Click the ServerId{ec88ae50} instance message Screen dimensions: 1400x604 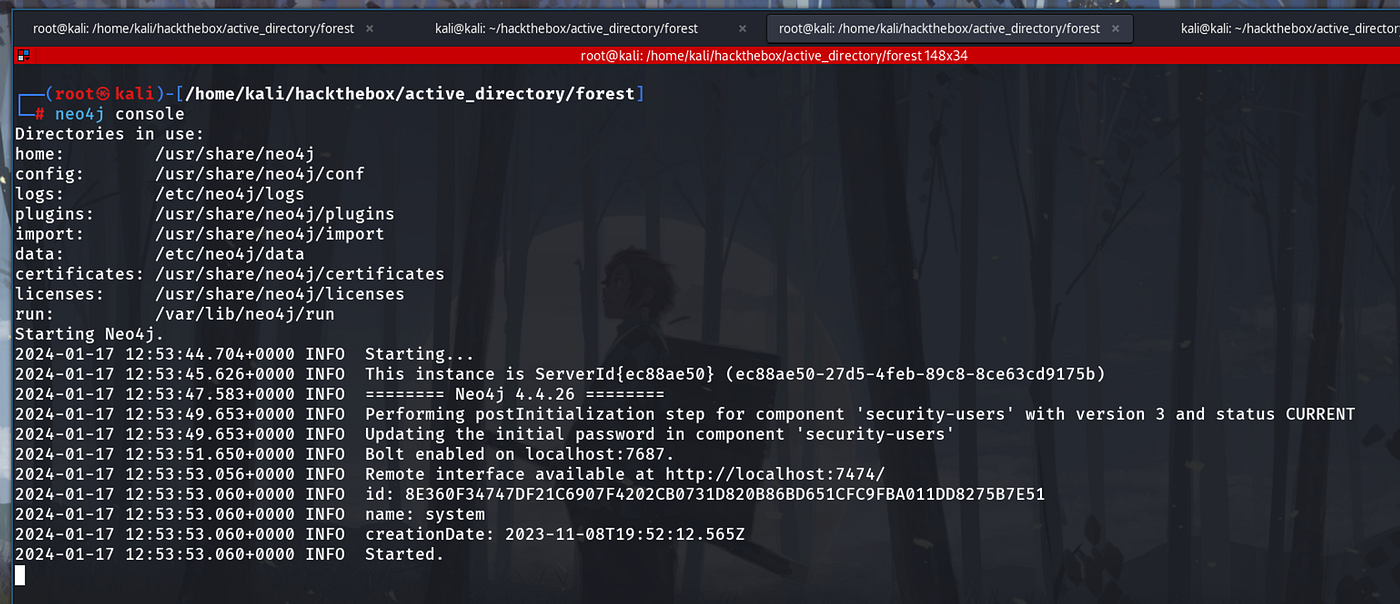coord(735,374)
